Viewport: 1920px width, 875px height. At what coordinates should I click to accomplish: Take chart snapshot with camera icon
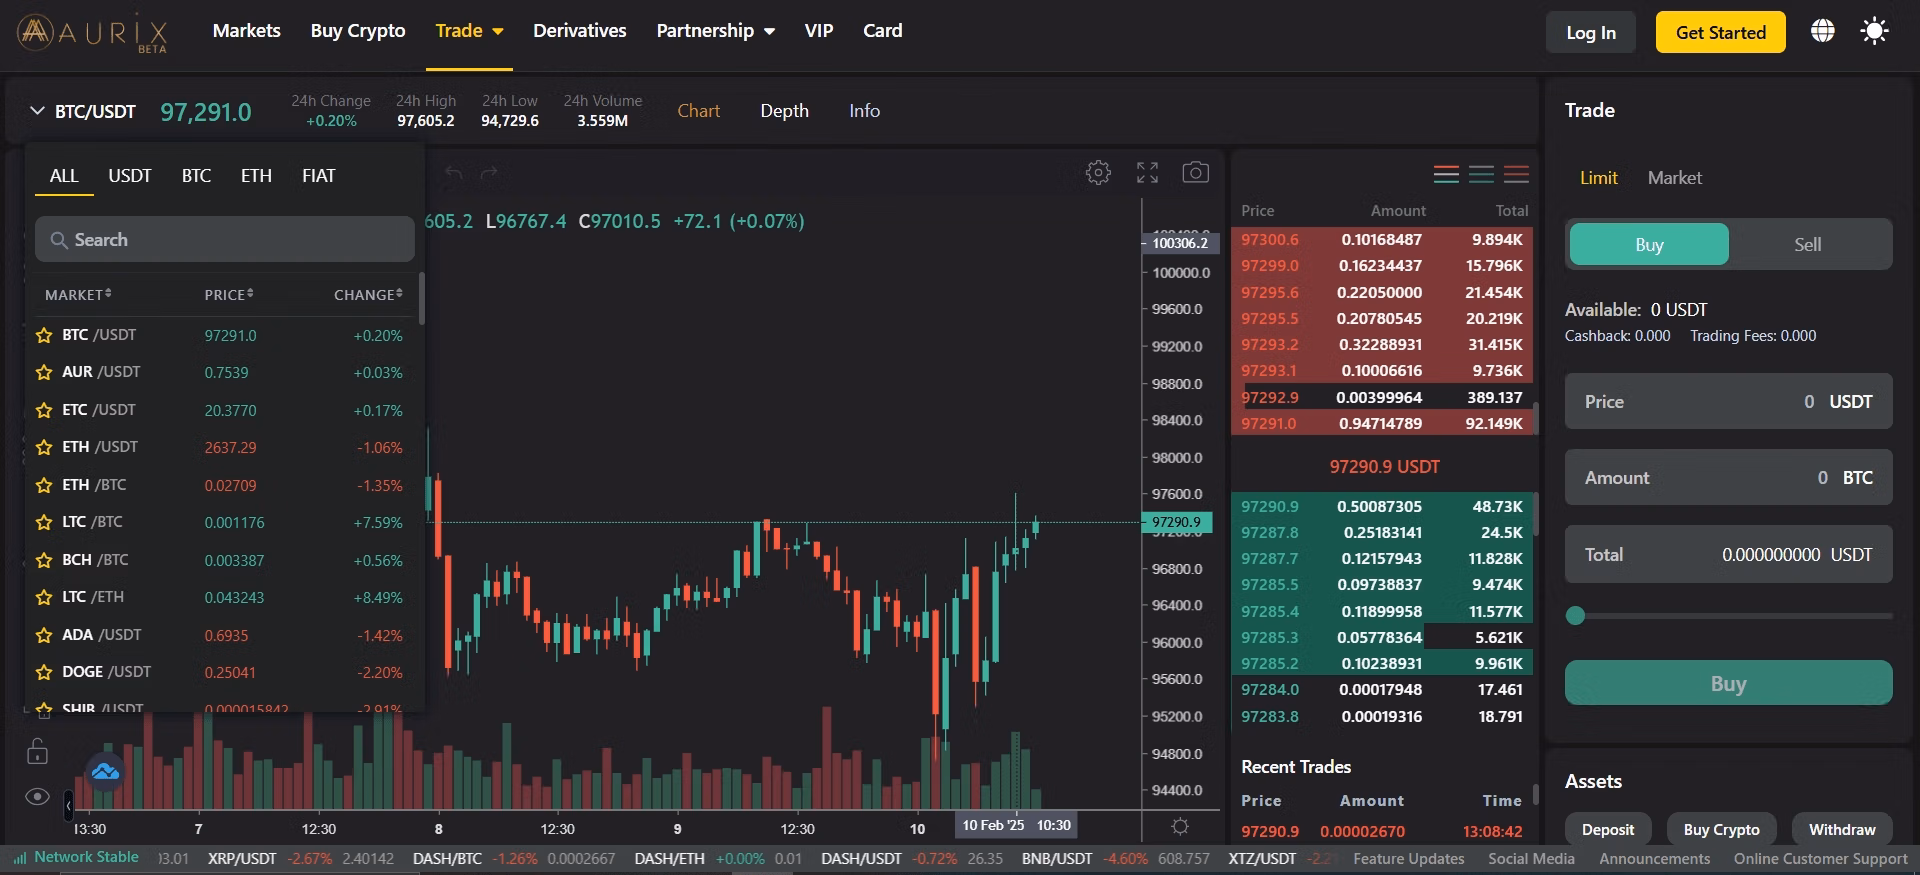point(1195,173)
